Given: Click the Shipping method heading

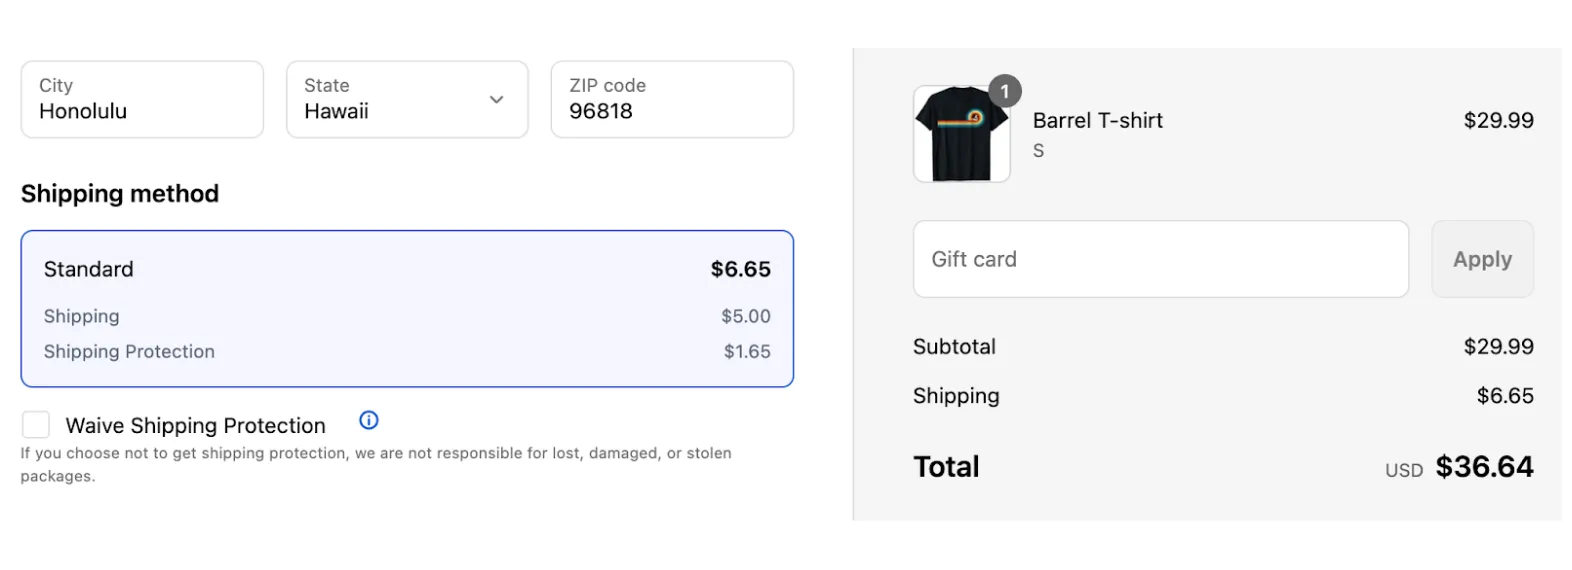Looking at the screenshot, I should 120,194.
